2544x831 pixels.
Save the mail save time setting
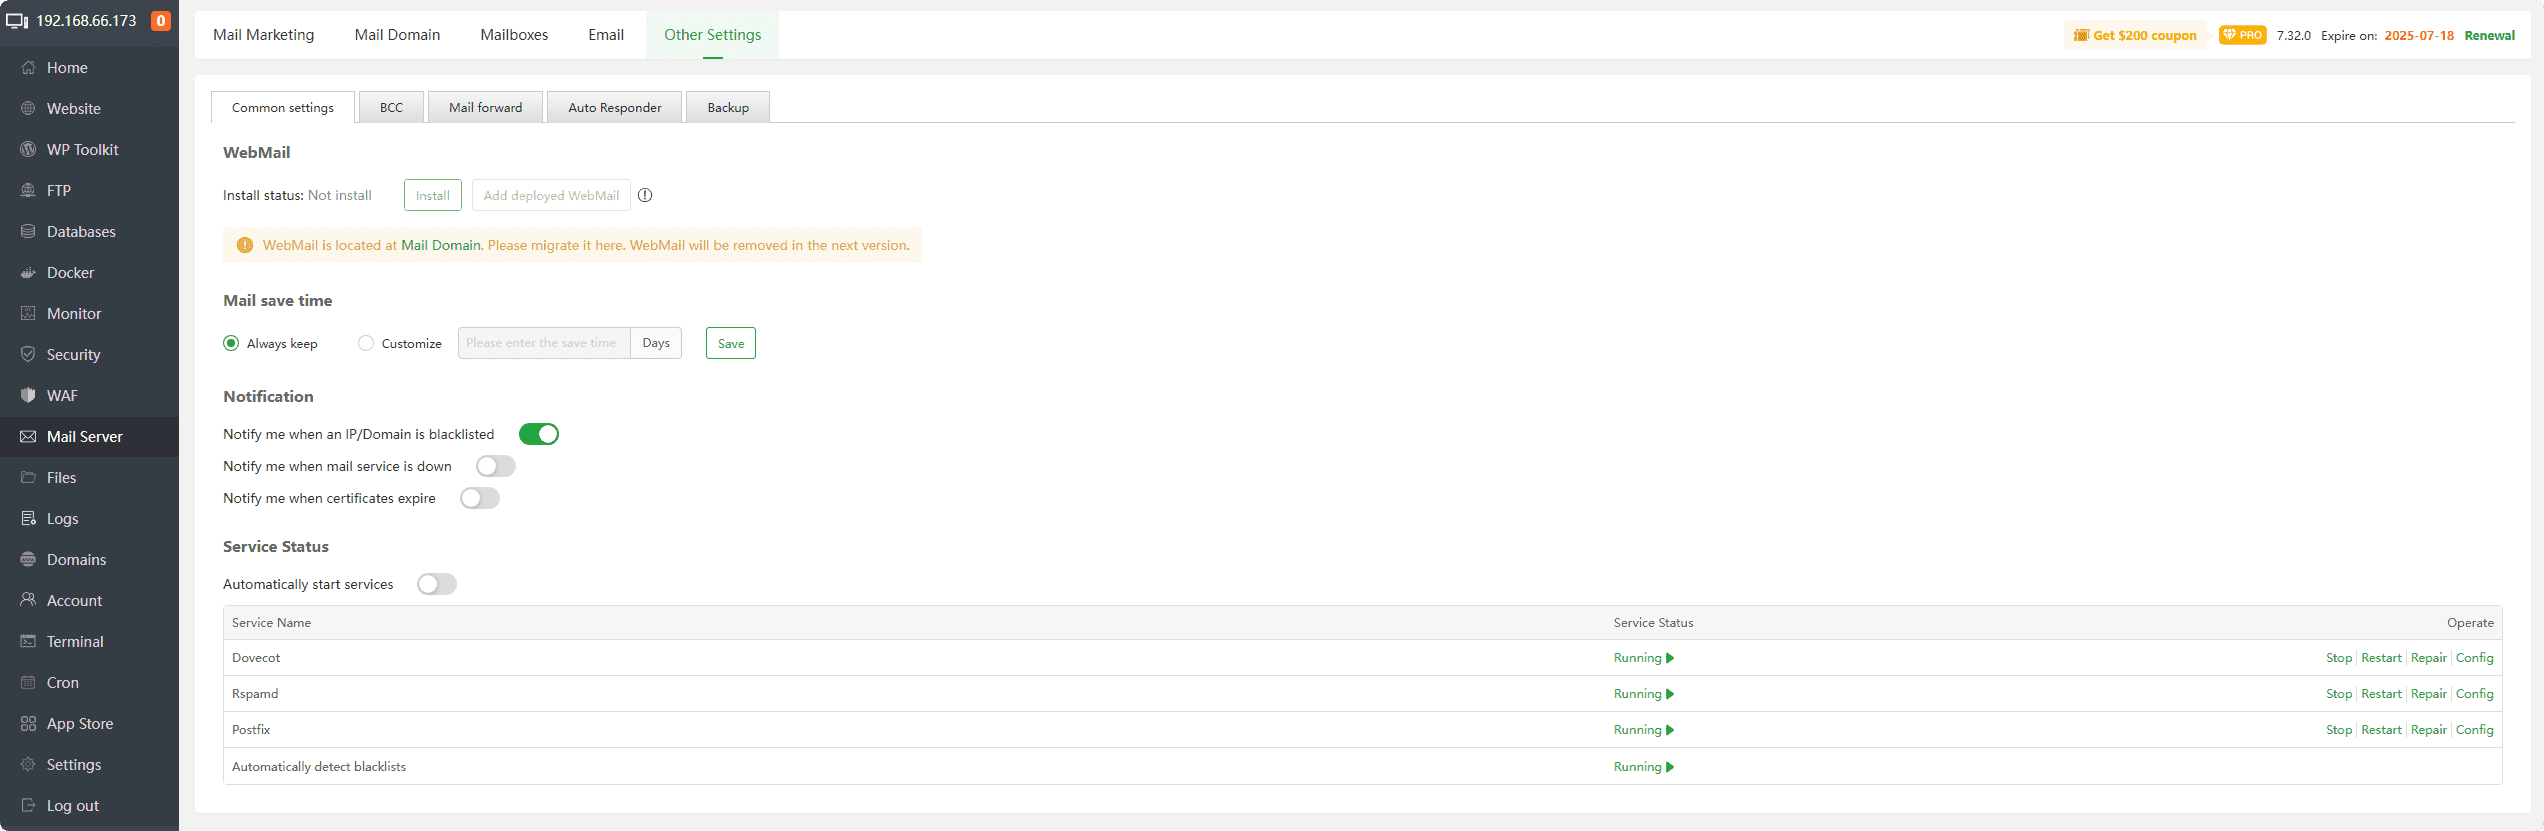(731, 343)
